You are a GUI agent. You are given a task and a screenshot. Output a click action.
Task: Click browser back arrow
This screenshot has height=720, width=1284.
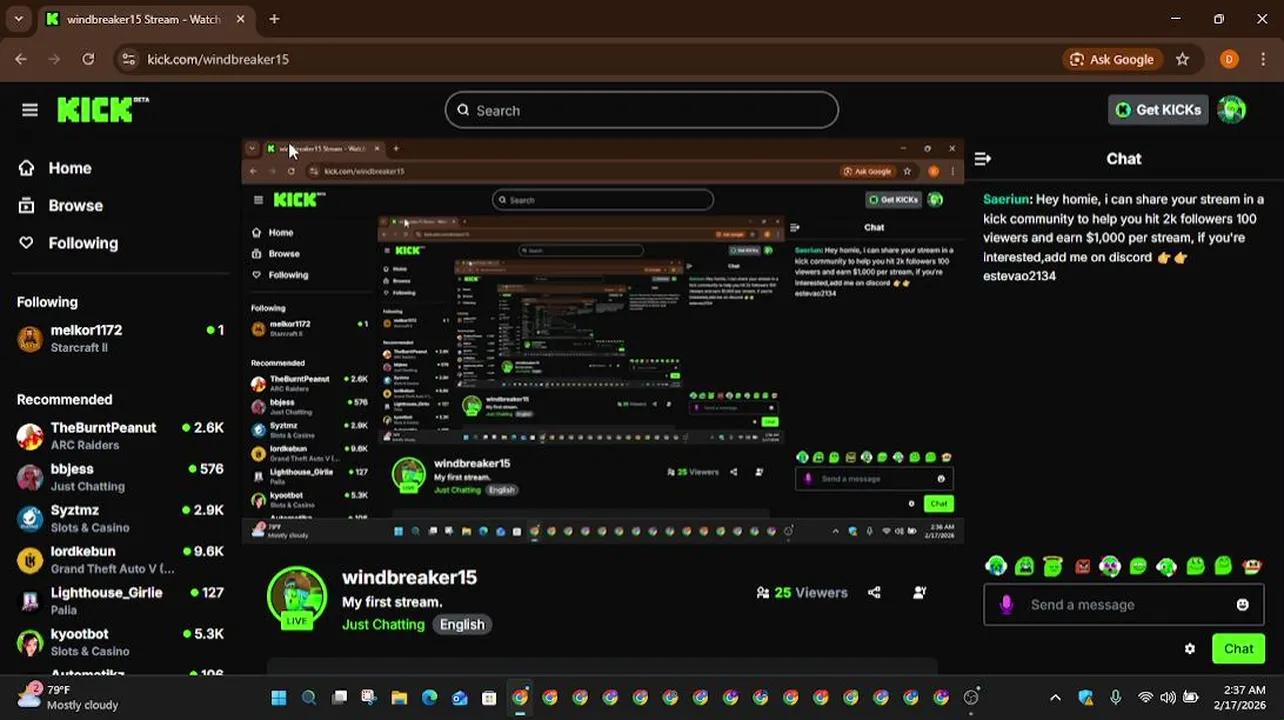[21, 59]
